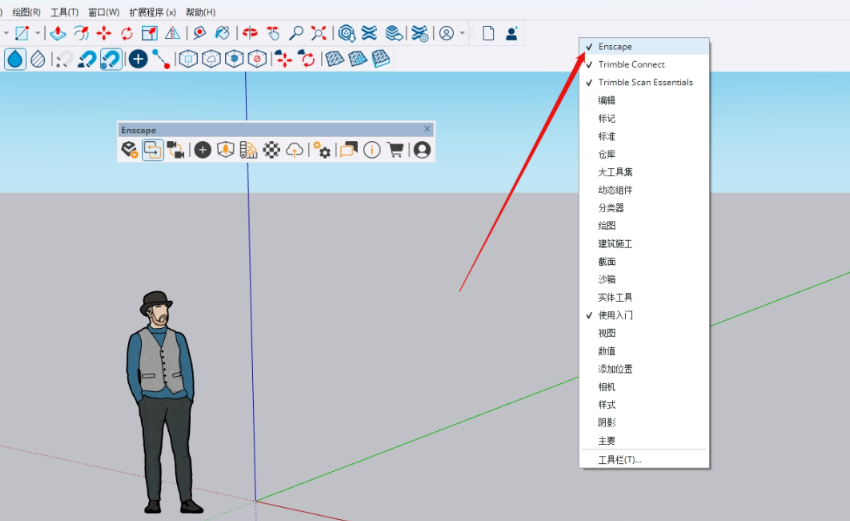Expand dropdown arrow beside rectangle tool
The width and height of the screenshot is (850, 521).
pyautogui.click(x=37, y=33)
